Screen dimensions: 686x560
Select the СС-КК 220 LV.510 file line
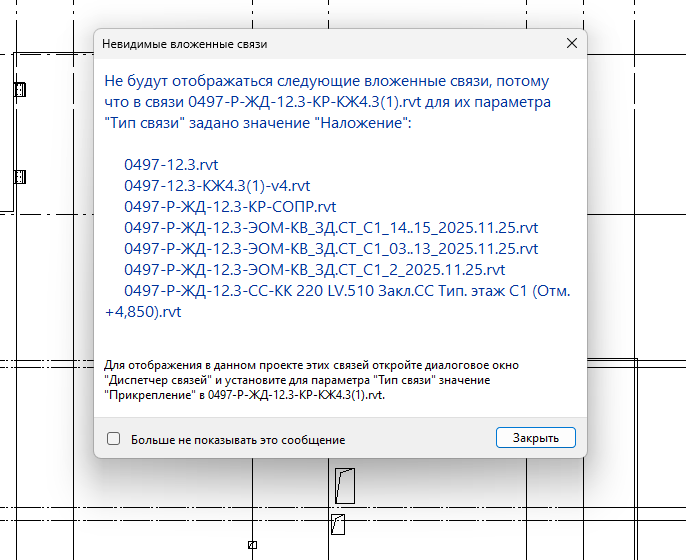[x=337, y=301]
